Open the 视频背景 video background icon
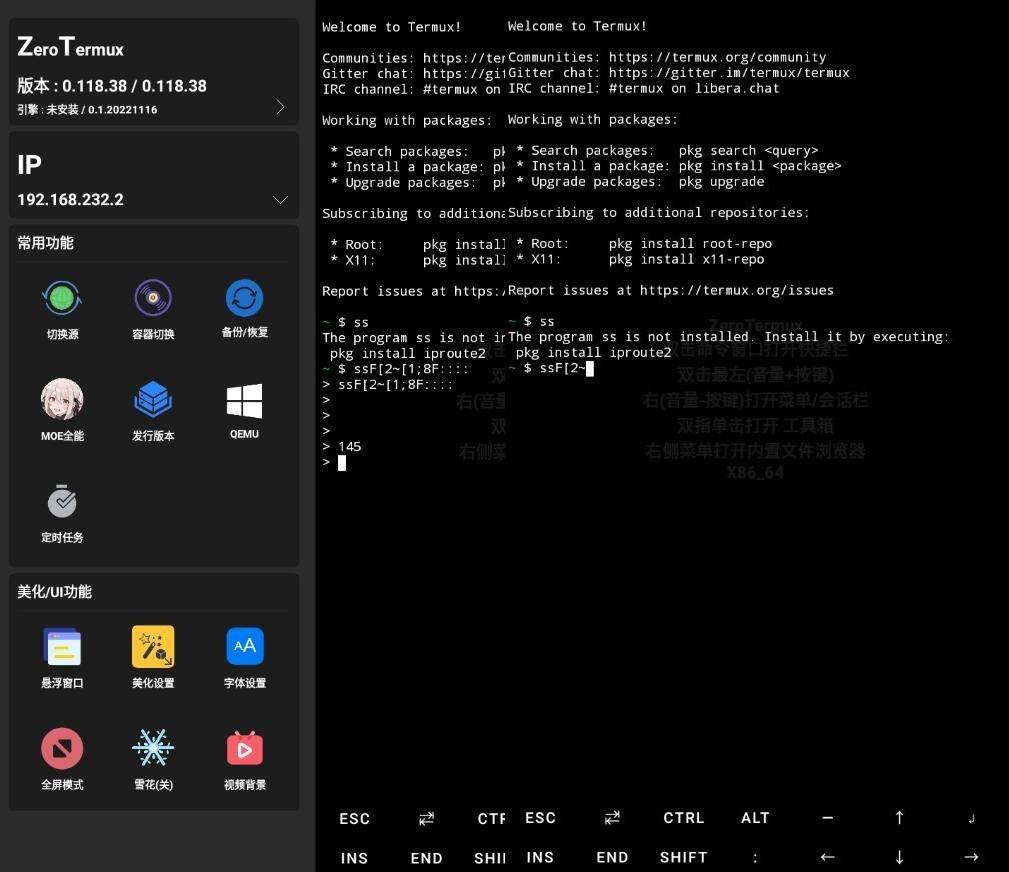Viewport: 1009px width, 872px height. coord(244,748)
